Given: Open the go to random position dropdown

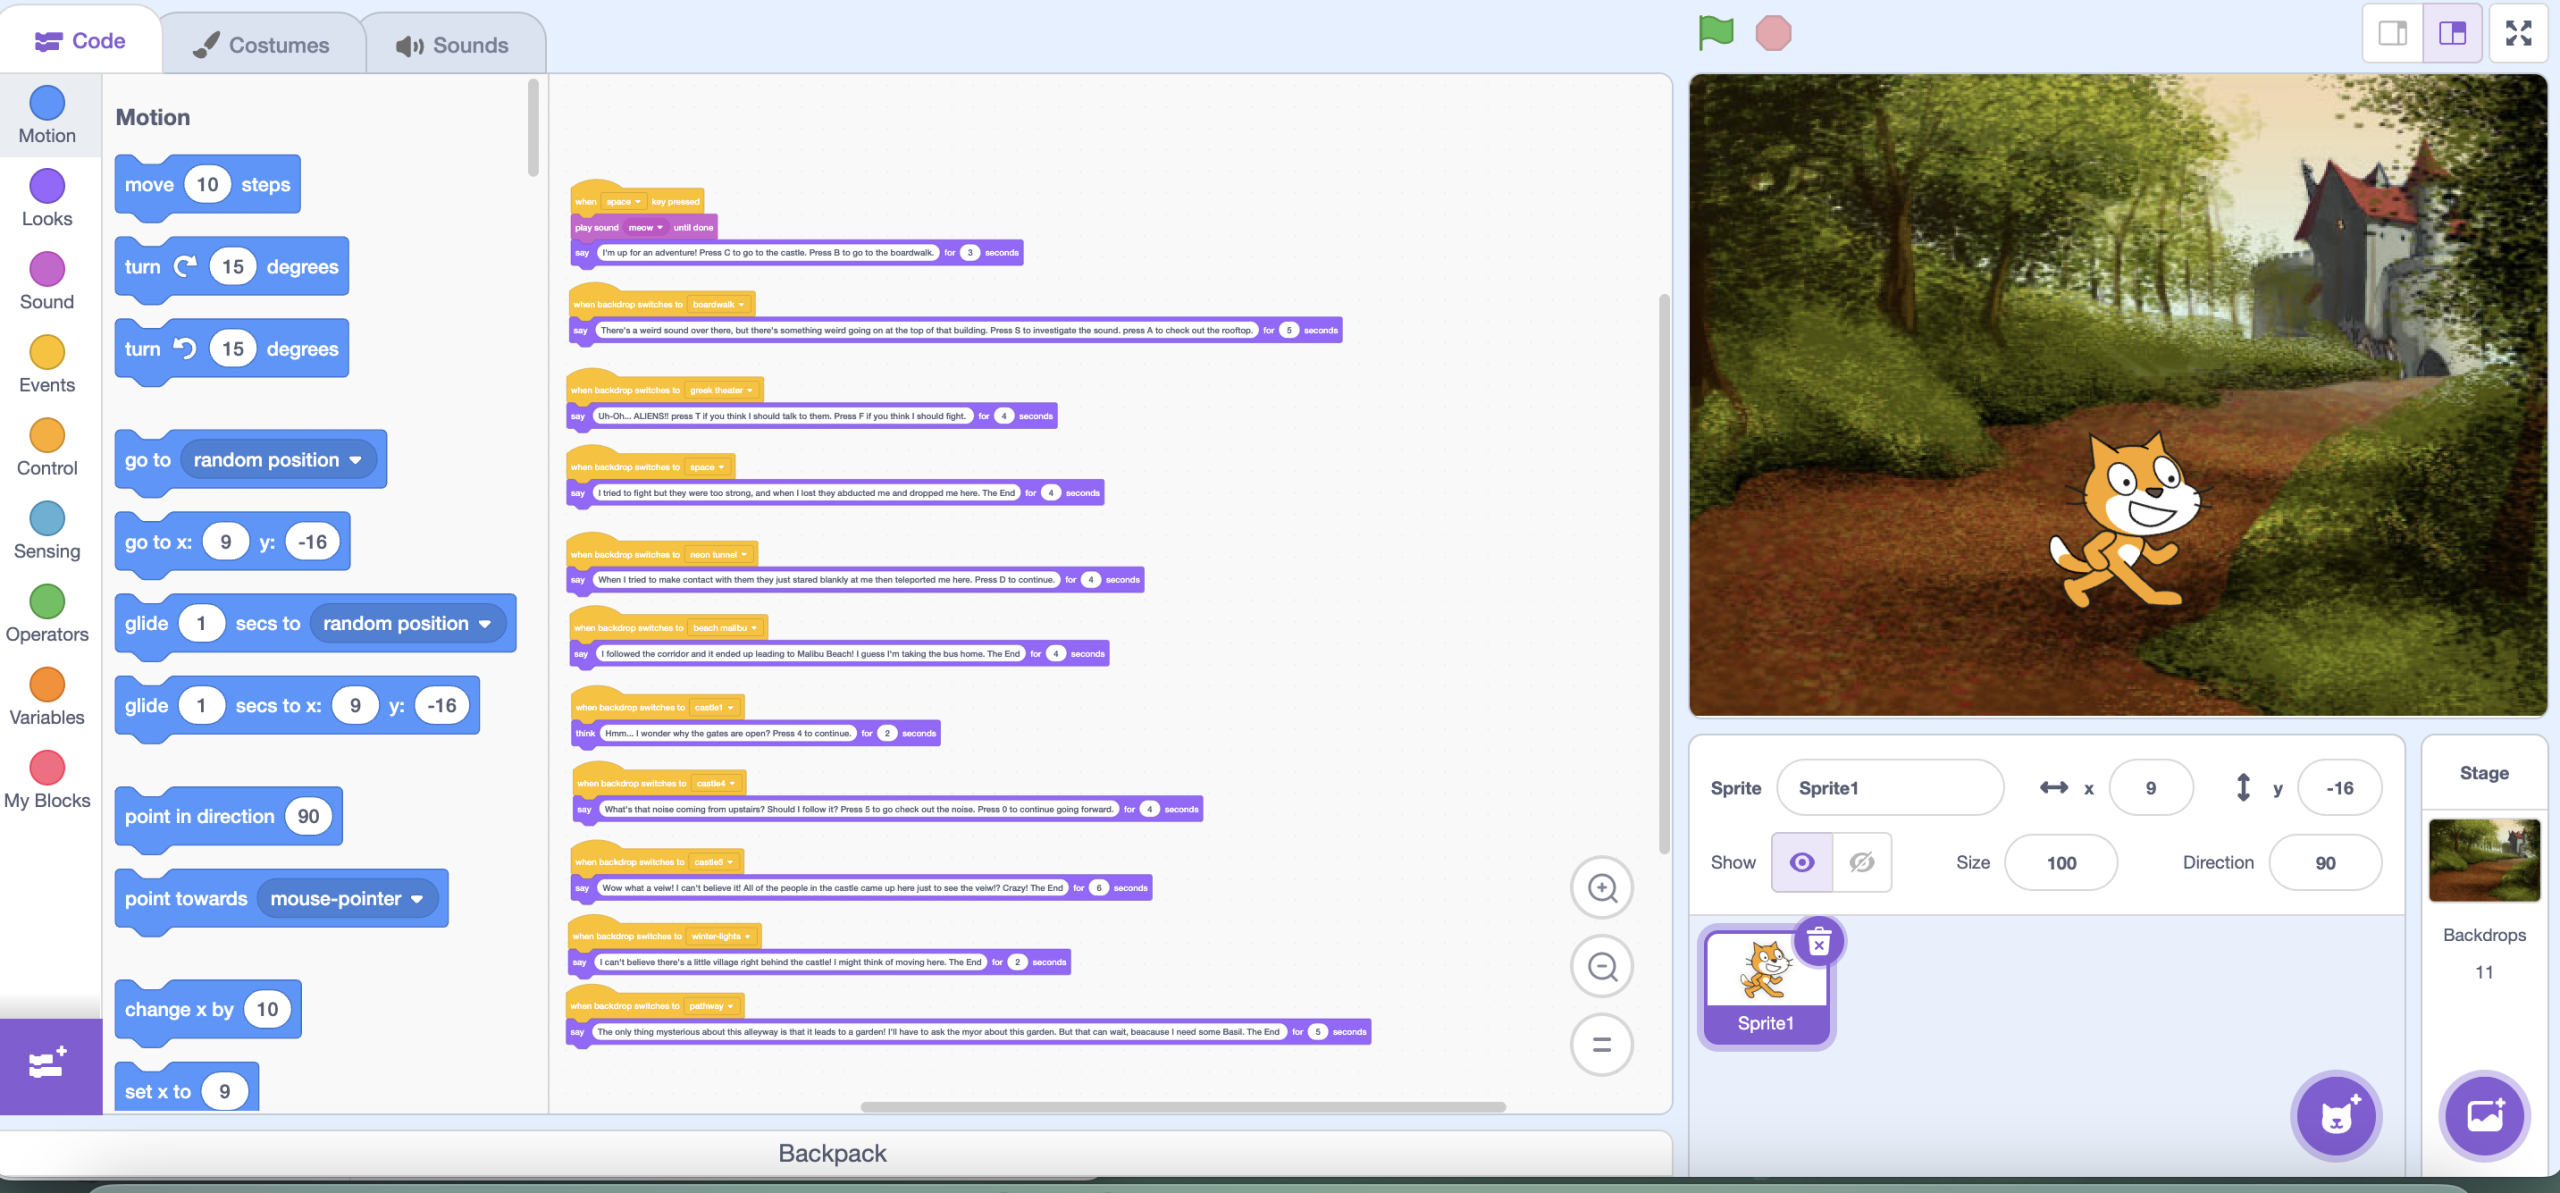Looking at the screenshot, I should pos(277,460).
